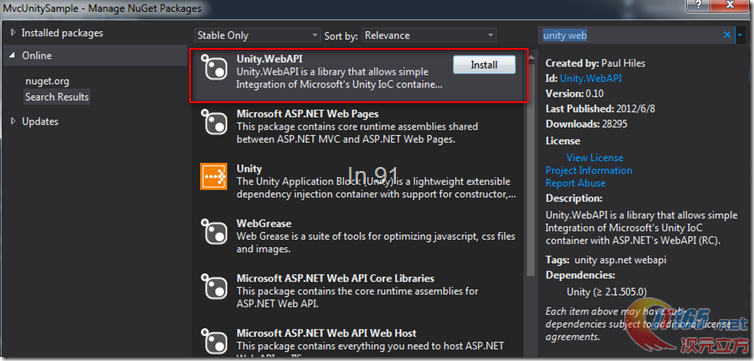Open the Sort by Relevance dropdown
The width and height of the screenshot is (754, 361).
429,35
